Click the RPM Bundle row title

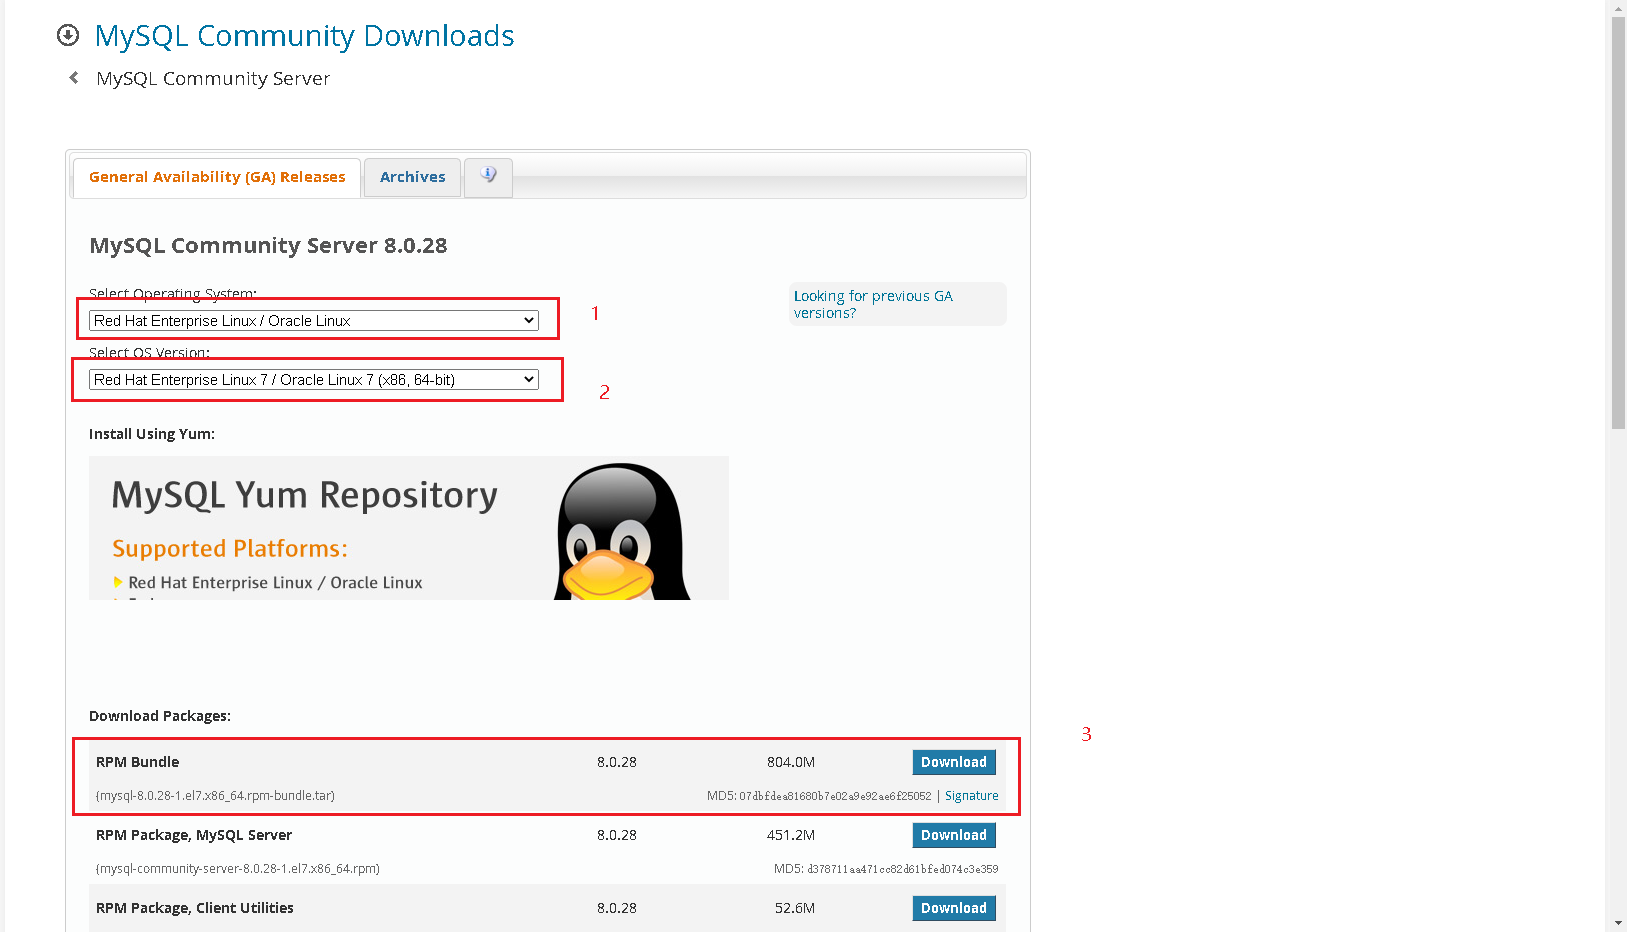coord(138,762)
